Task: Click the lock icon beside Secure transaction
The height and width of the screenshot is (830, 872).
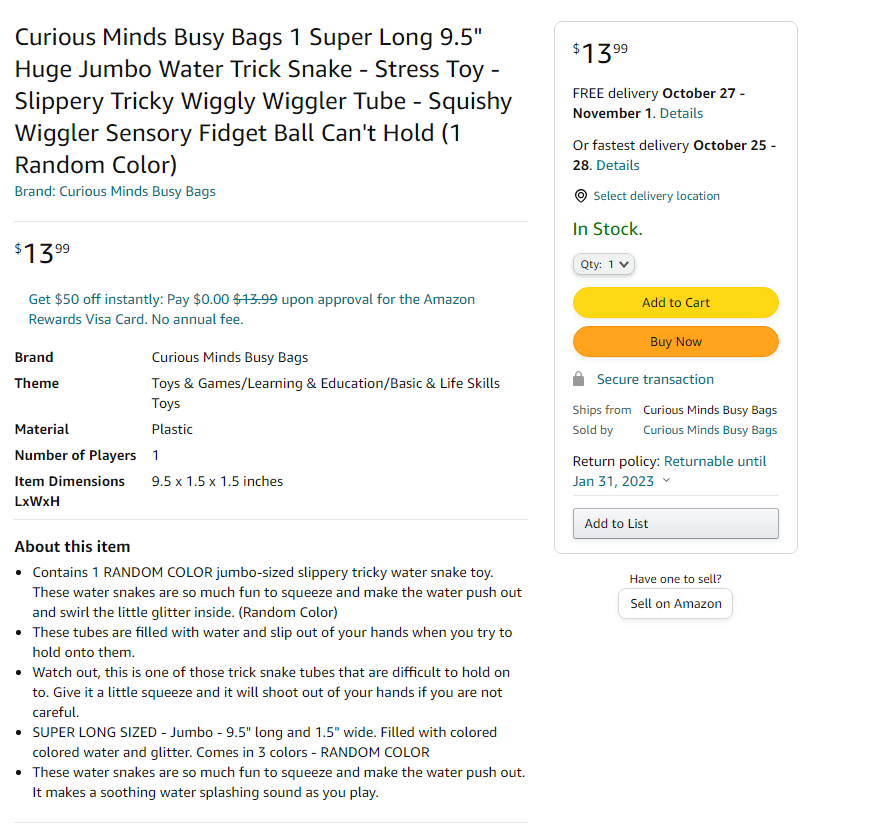Action: [x=578, y=380]
